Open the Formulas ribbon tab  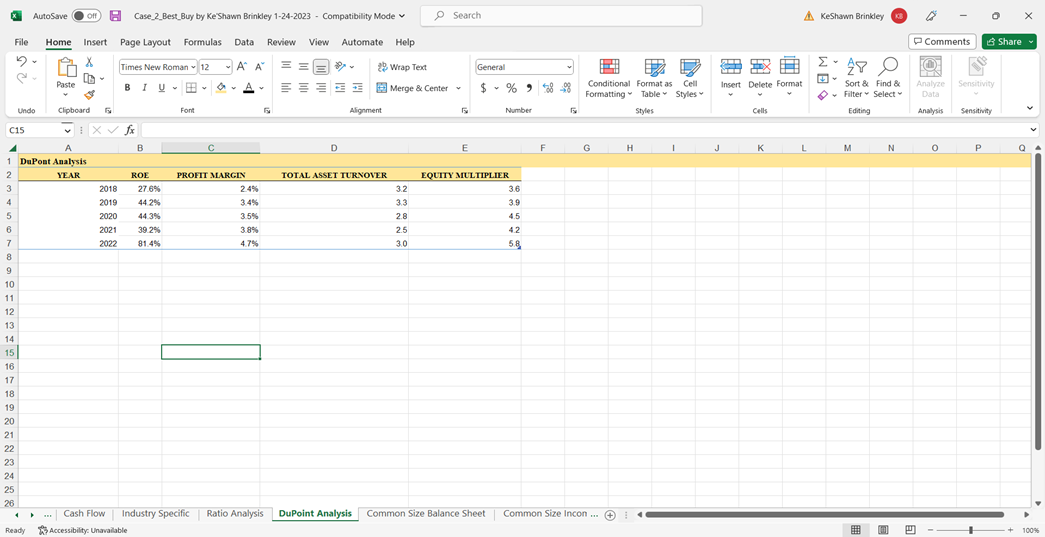(202, 42)
